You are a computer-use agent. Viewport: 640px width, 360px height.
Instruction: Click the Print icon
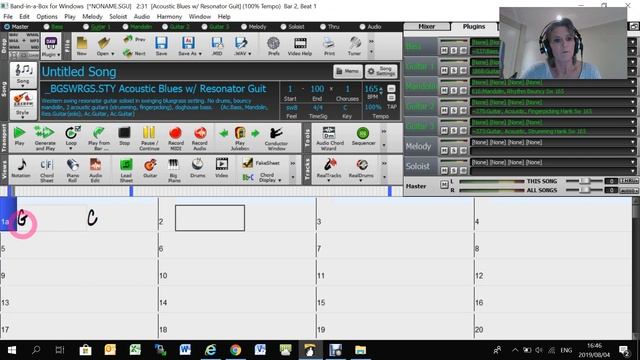[x=329, y=46]
